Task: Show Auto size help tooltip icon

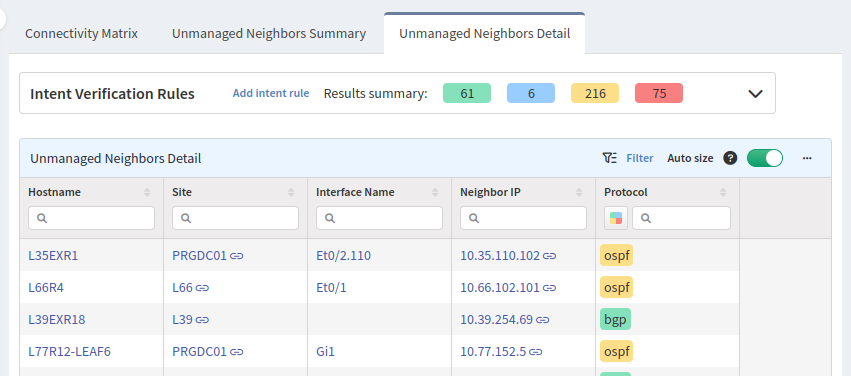Action: click(731, 158)
